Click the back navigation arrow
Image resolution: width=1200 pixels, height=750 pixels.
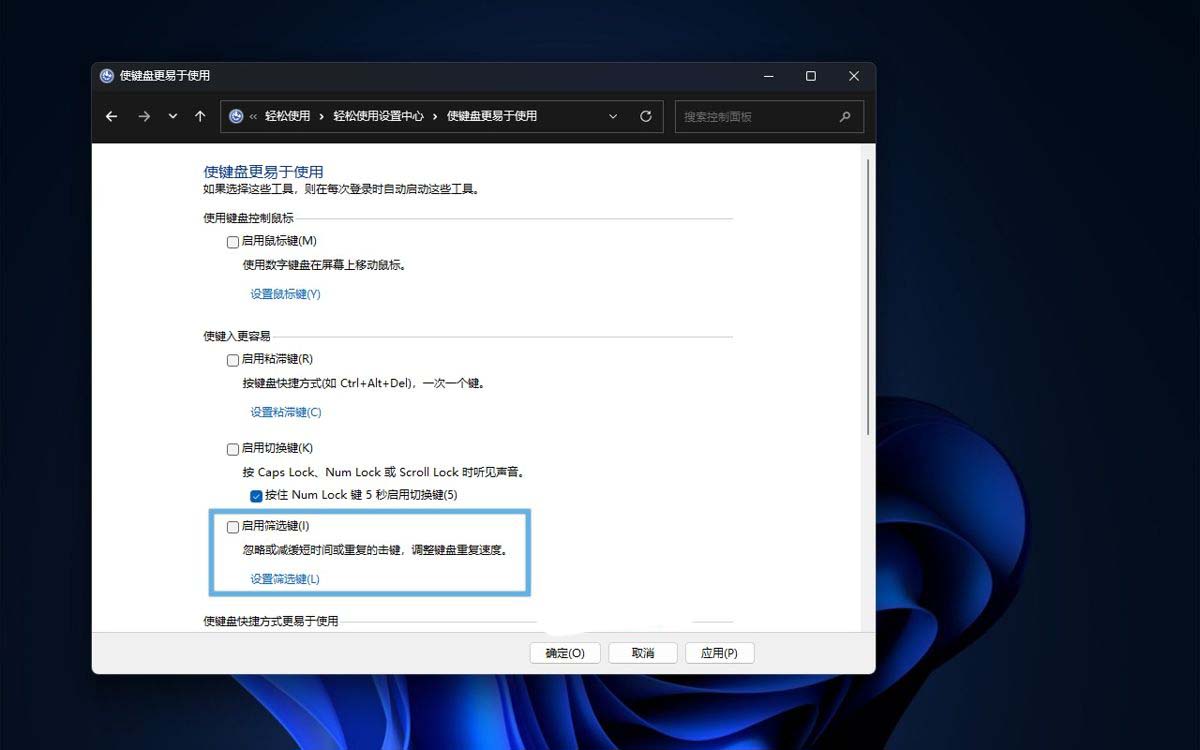coord(111,116)
